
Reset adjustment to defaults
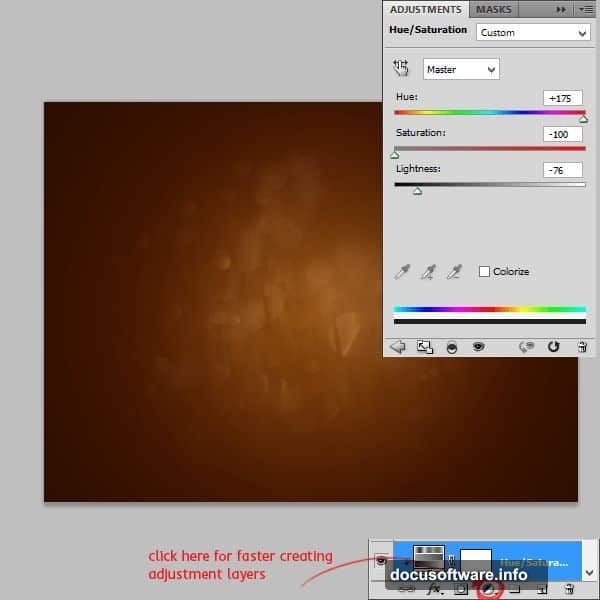click(553, 347)
